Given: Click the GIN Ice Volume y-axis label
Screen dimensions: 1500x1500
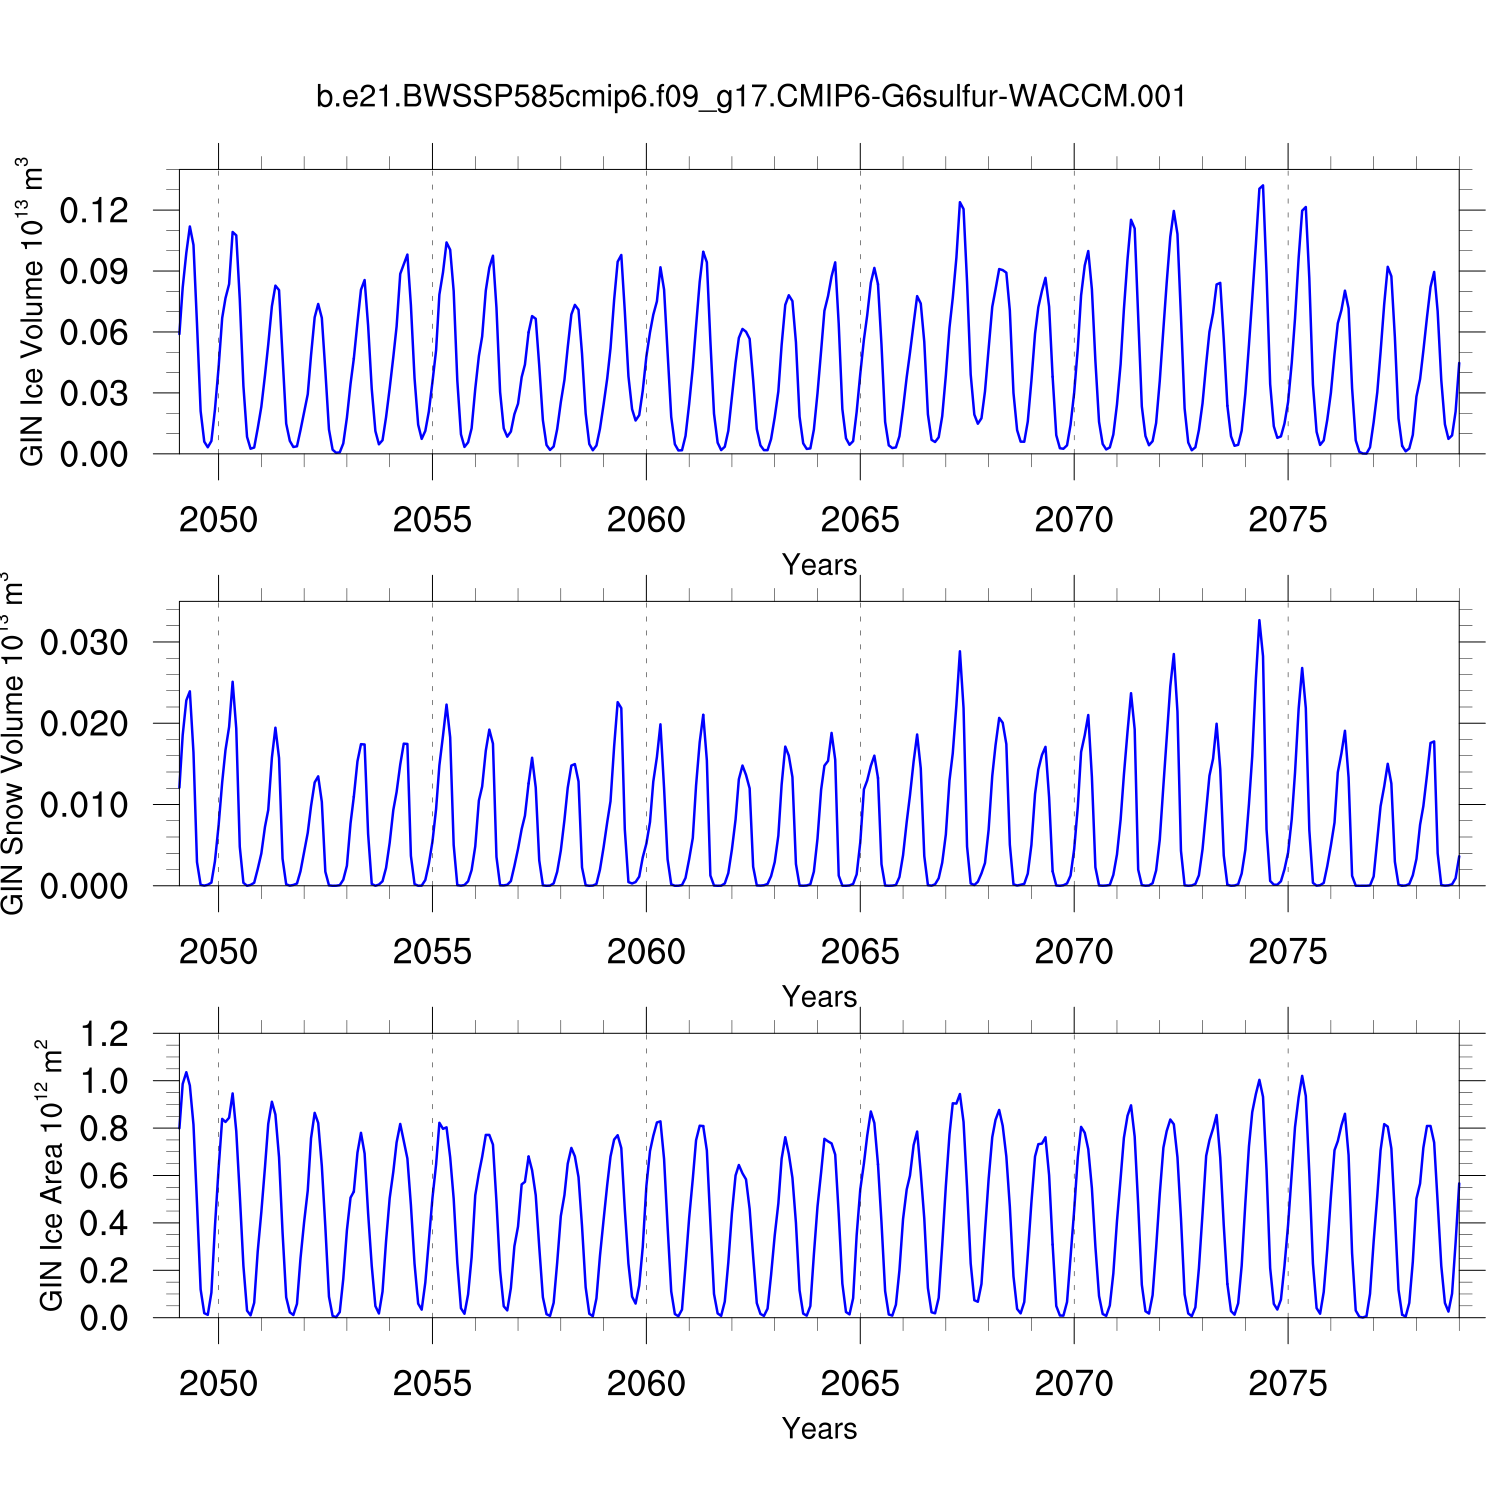Looking at the screenshot, I should (x=31, y=312).
